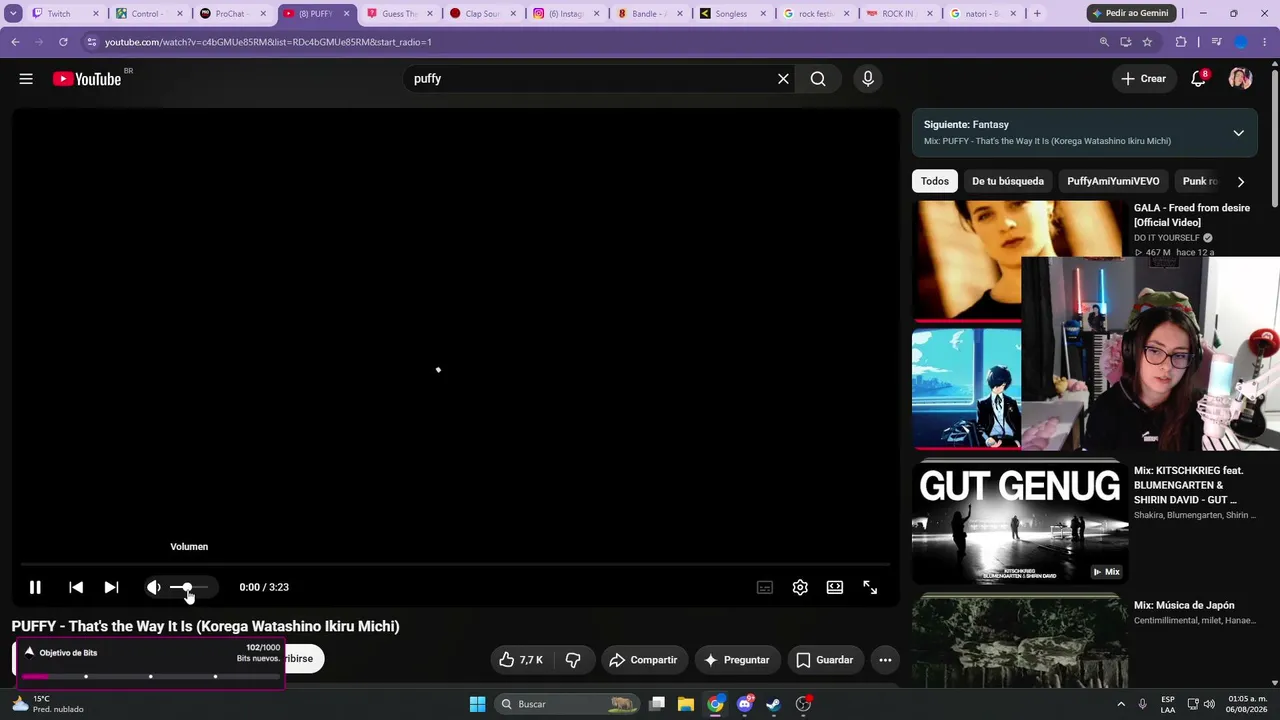Open the Windows Start menu
The image size is (1280, 720).
[477, 704]
